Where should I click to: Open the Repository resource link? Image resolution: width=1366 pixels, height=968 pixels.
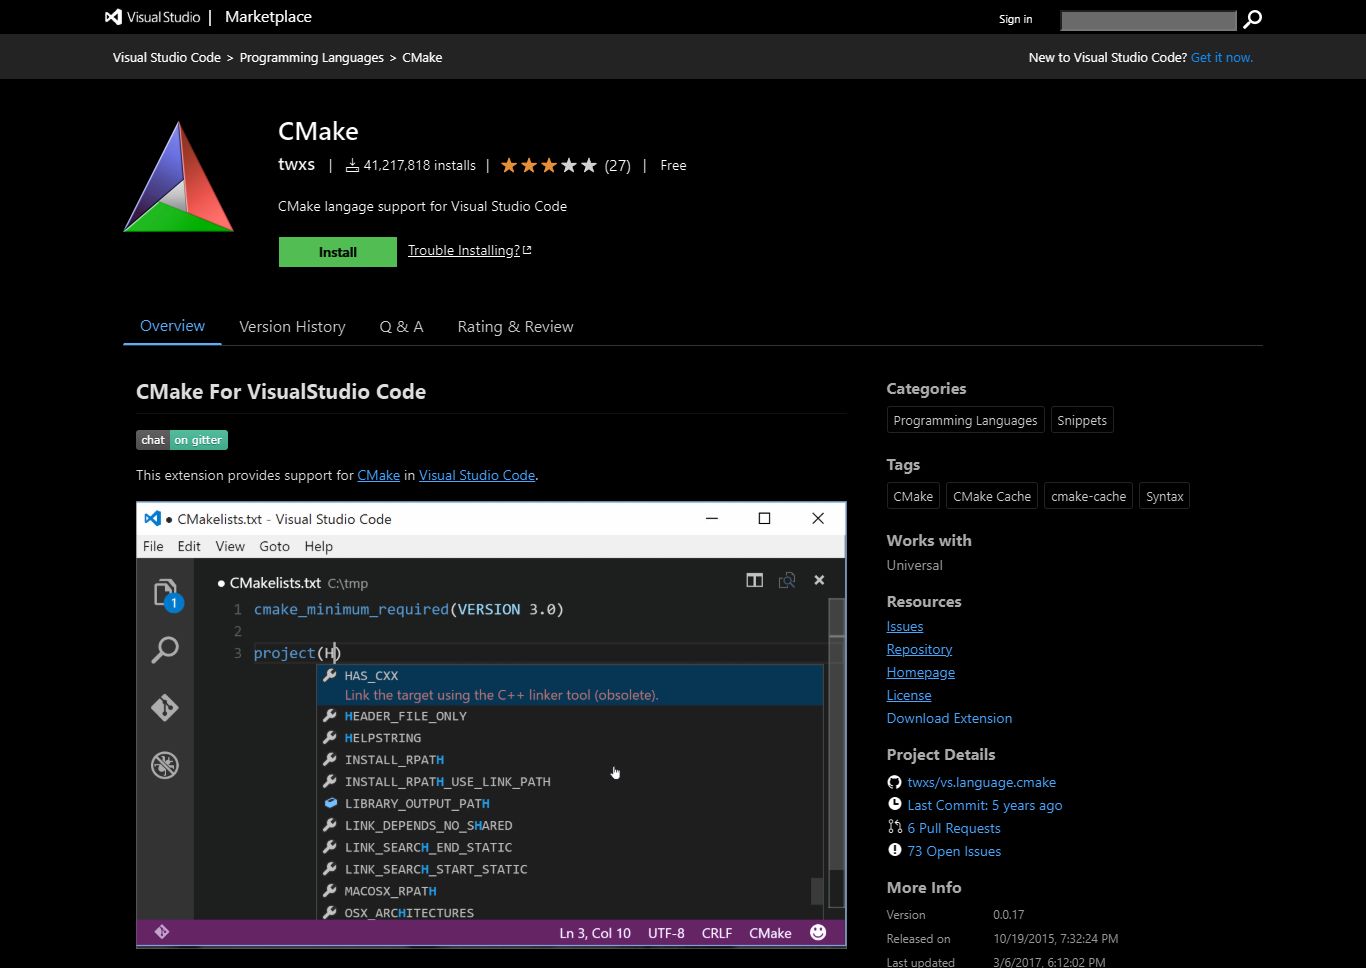(919, 649)
